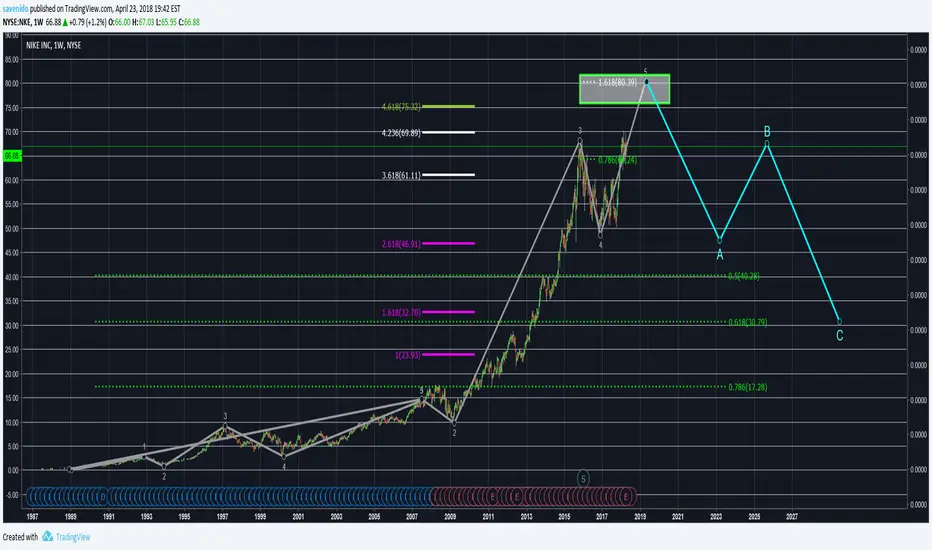The width and height of the screenshot is (932, 550).
Task: Click the 4.236(69.89) Fibonacci label
Action: [x=401, y=133]
